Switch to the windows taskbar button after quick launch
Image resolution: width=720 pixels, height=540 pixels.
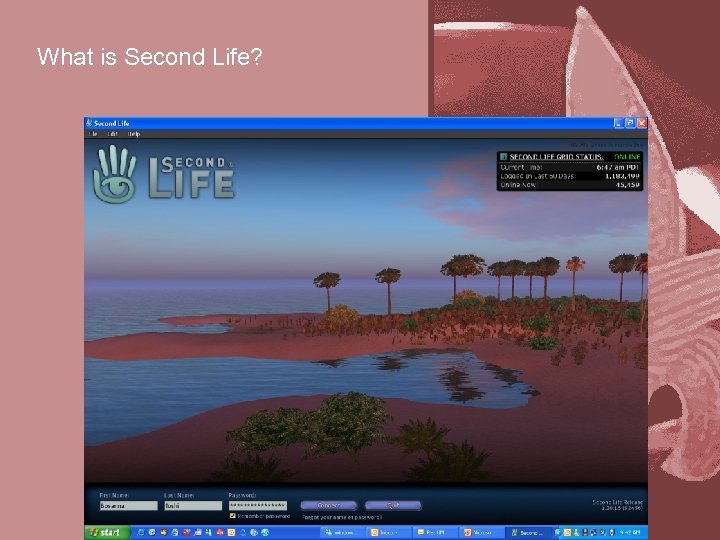tap(342, 533)
